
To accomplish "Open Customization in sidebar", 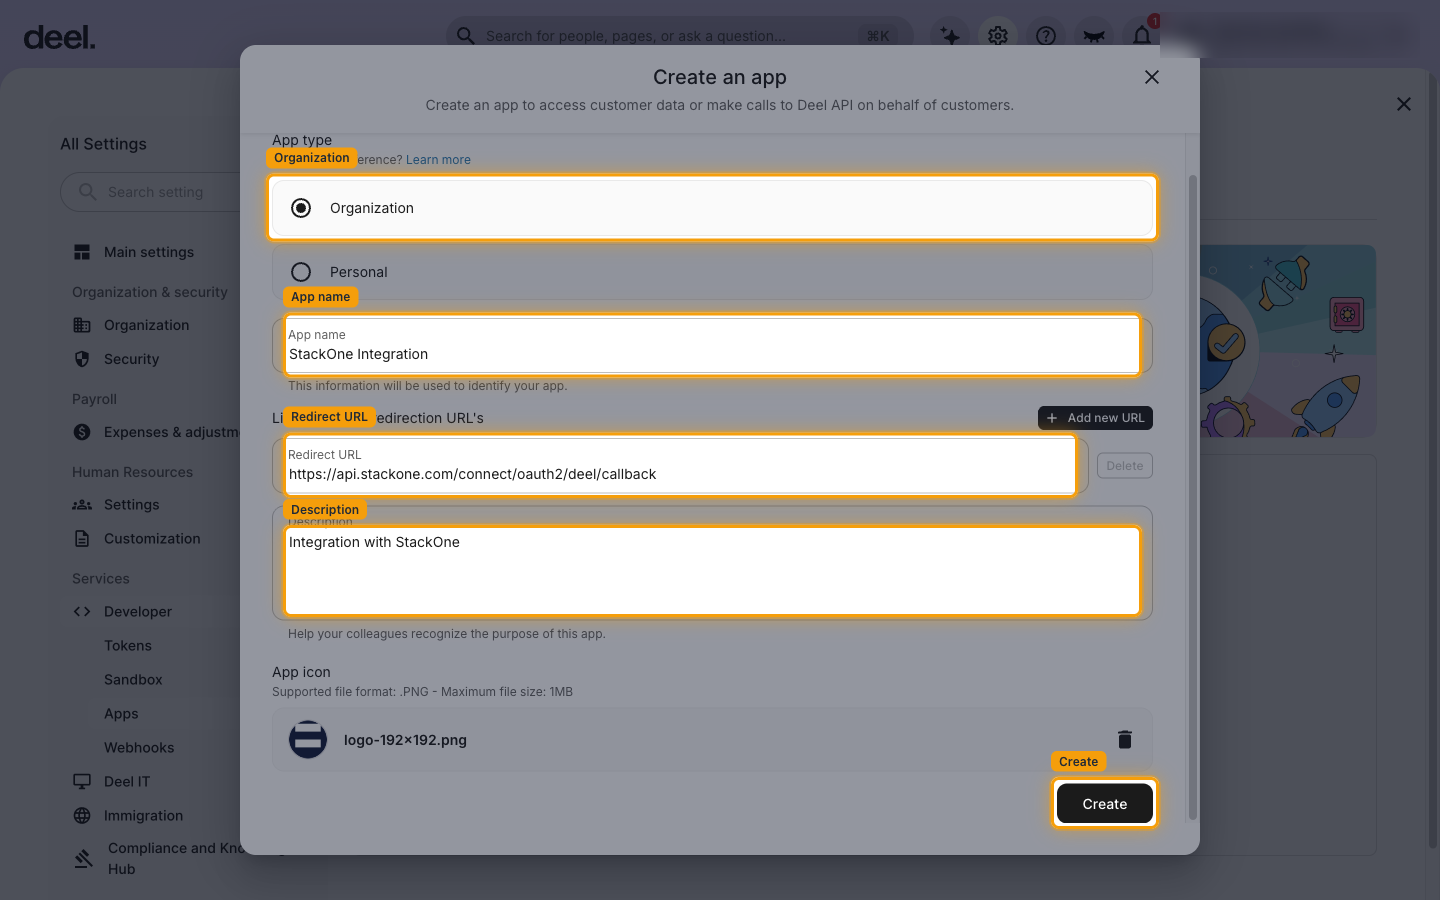I will pyautogui.click(x=152, y=538).
